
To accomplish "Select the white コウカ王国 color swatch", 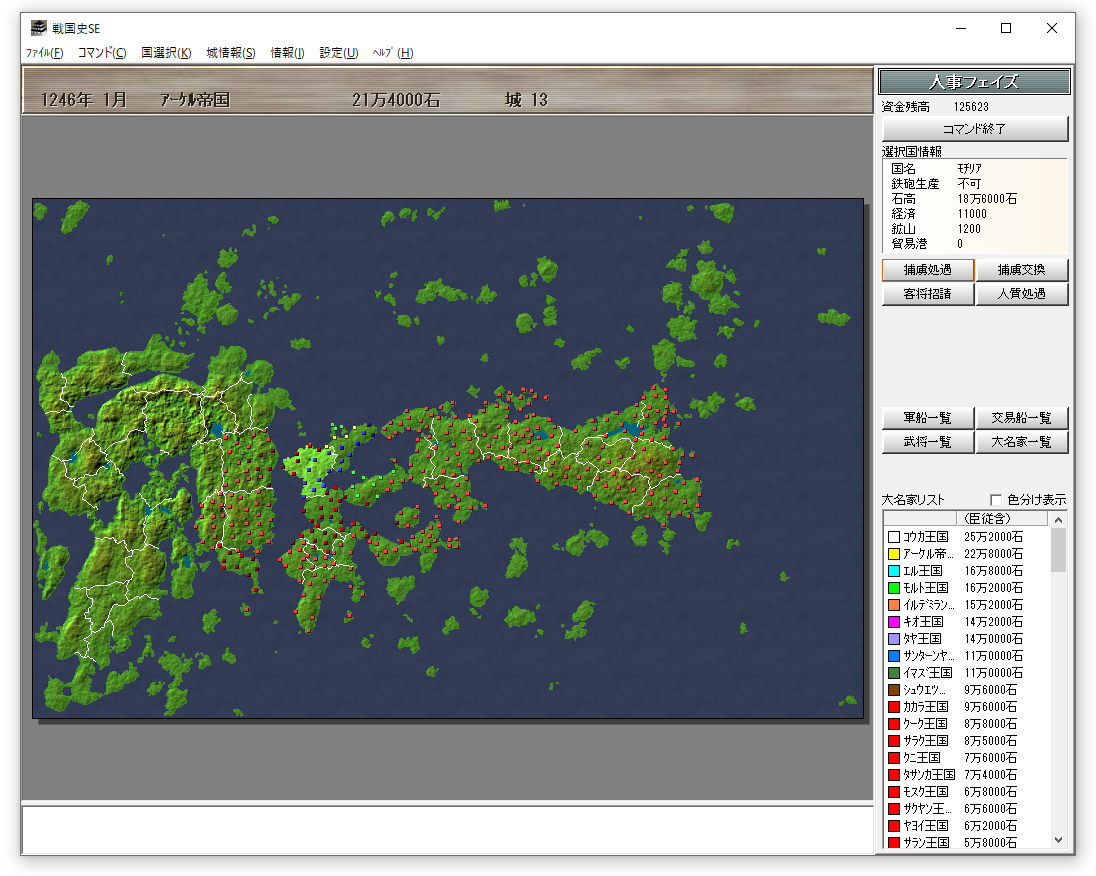I will [x=893, y=537].
